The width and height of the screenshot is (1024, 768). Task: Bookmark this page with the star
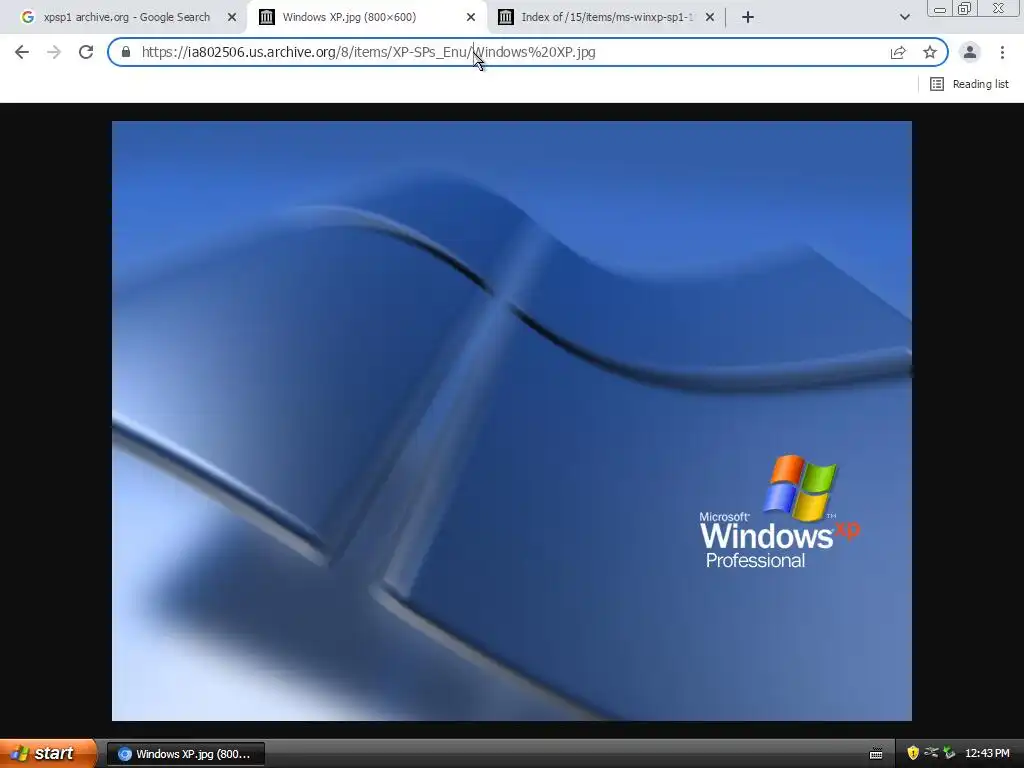930,52
